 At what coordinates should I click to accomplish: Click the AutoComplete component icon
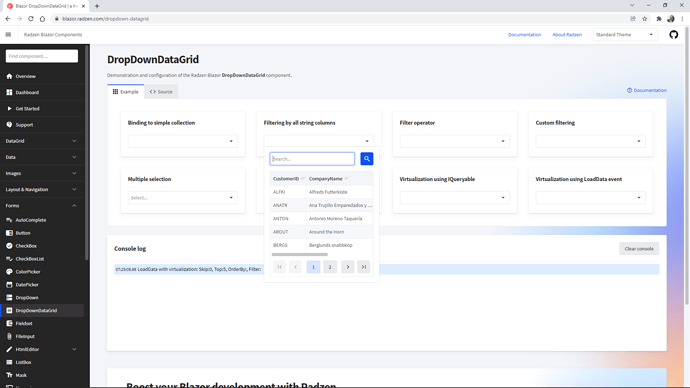tap(9, 220)
